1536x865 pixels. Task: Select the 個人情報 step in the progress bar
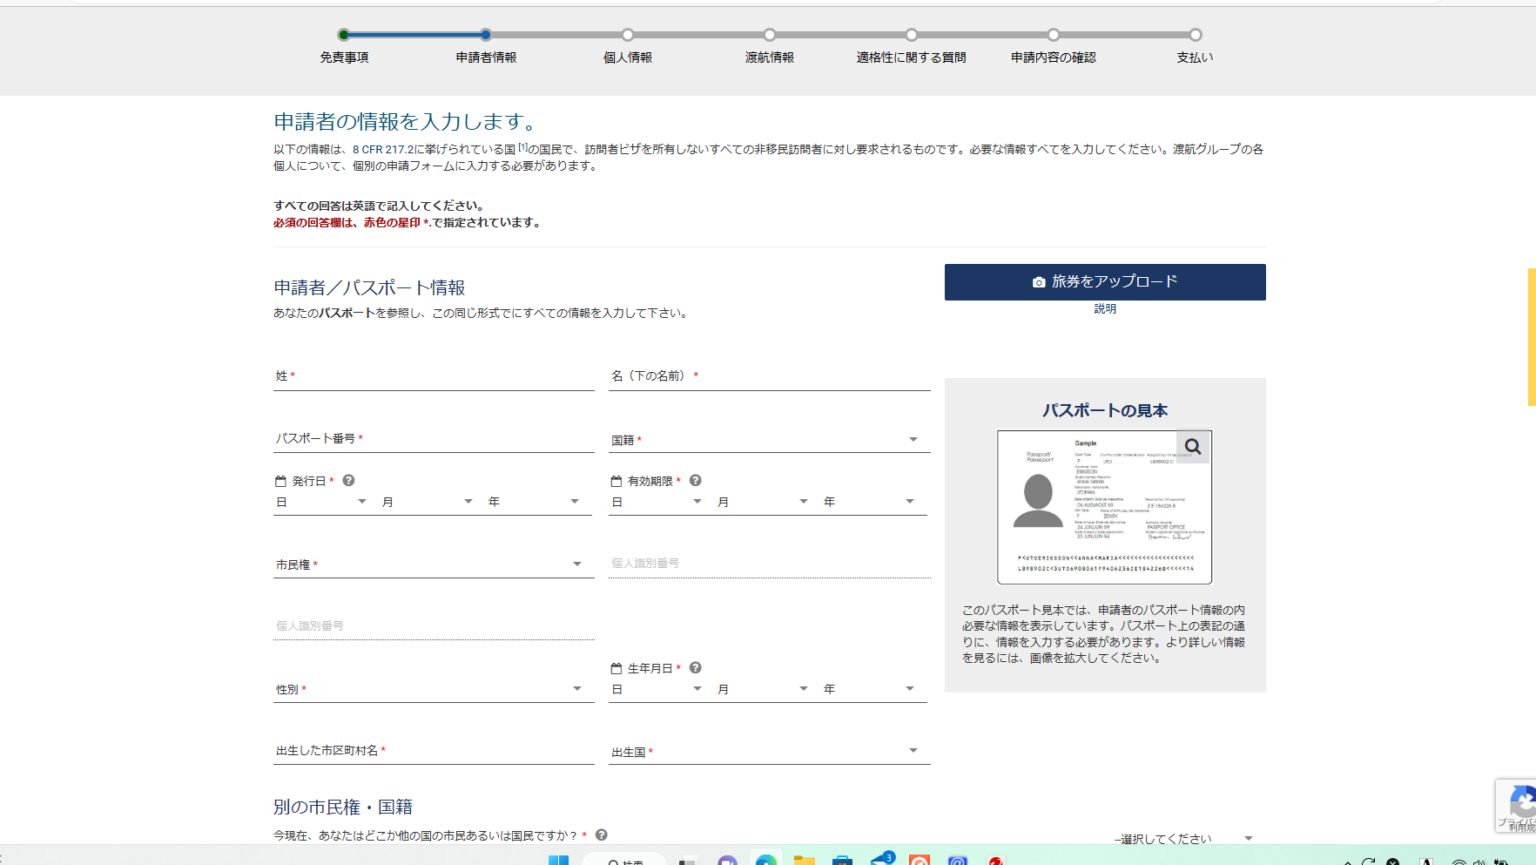(627, 35)
